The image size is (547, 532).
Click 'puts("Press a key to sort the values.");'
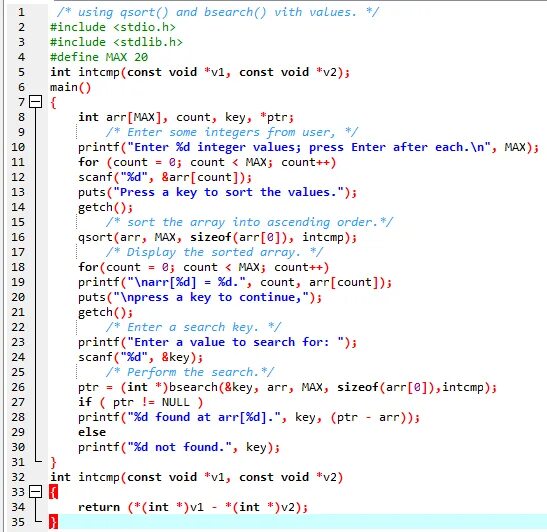217,192
